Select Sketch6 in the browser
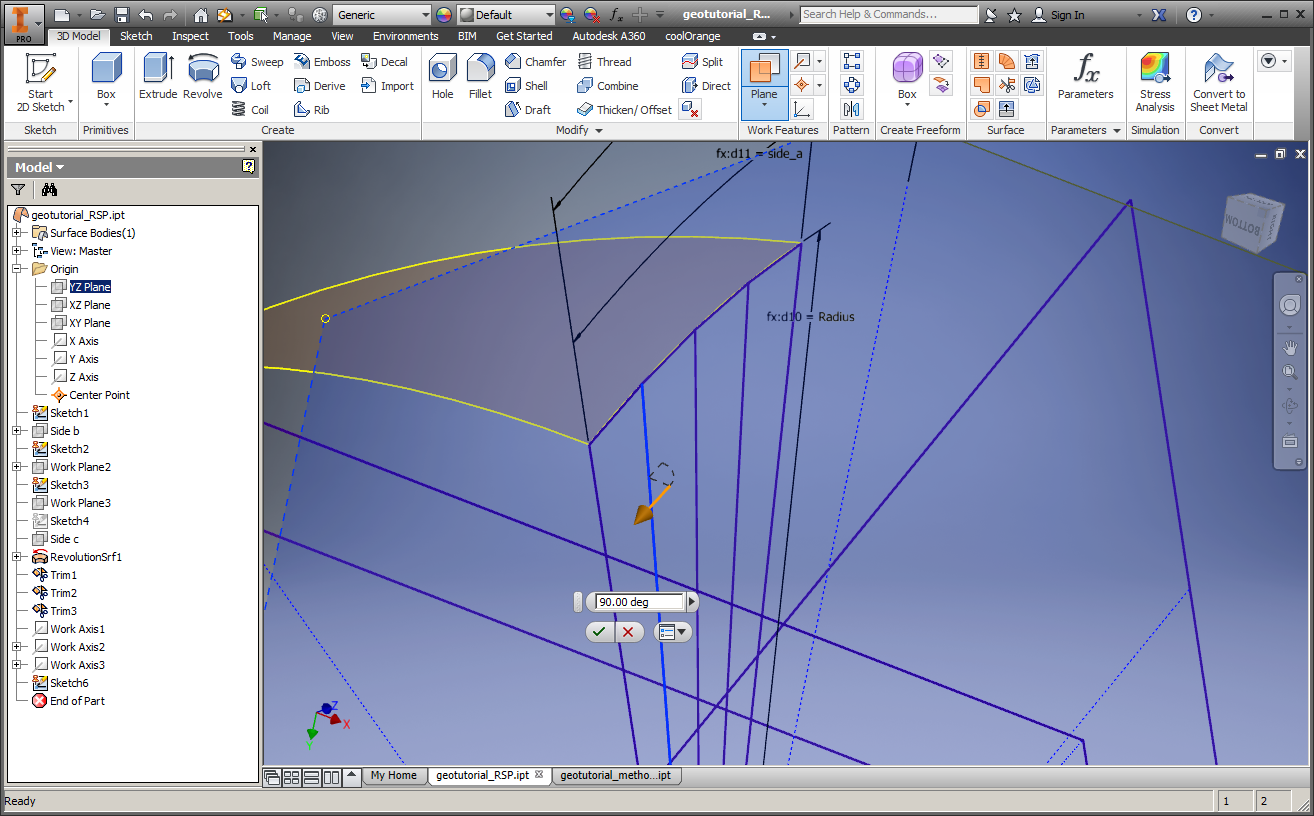1314x816 pixels. [x=69, y=683]
